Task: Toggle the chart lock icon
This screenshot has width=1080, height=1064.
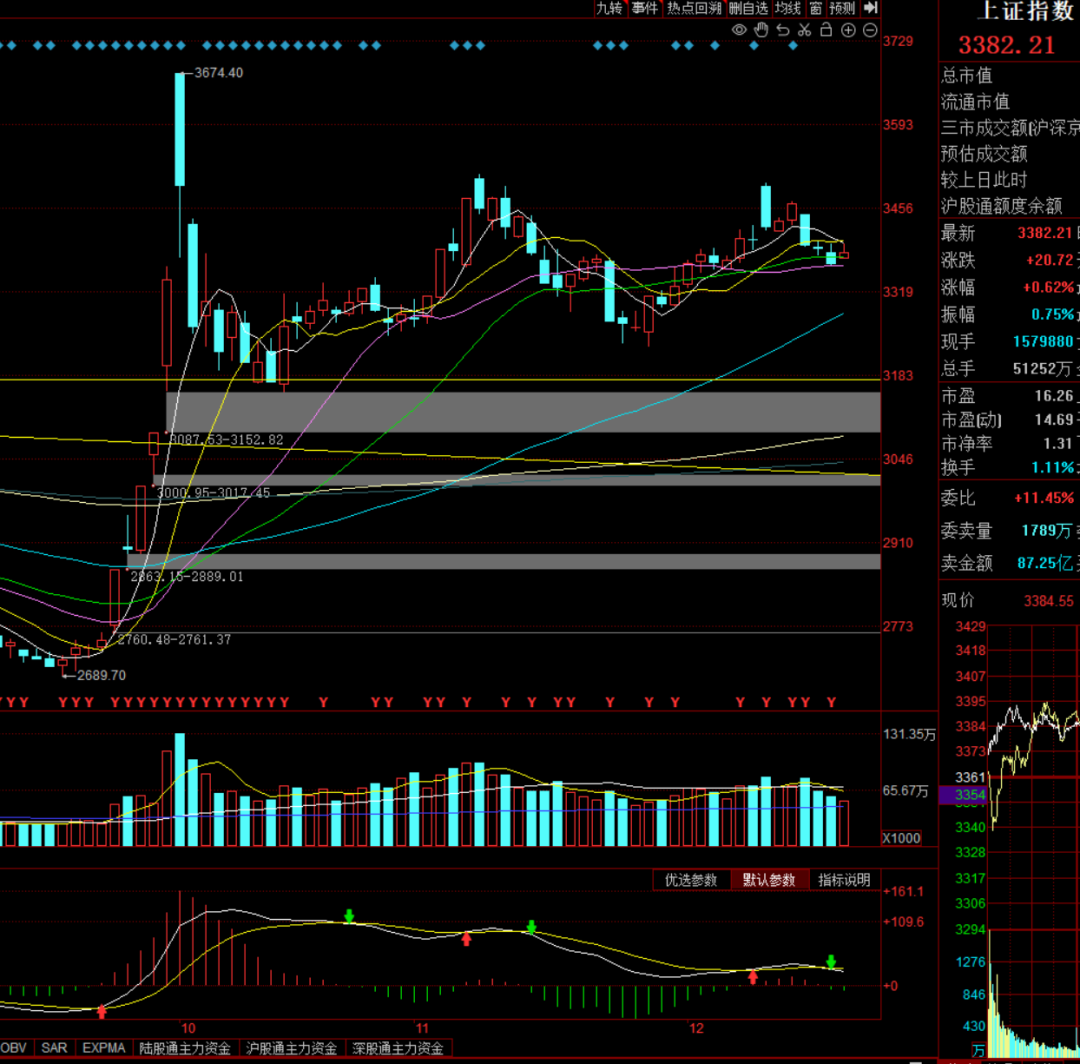Action: tap(826, 30)
